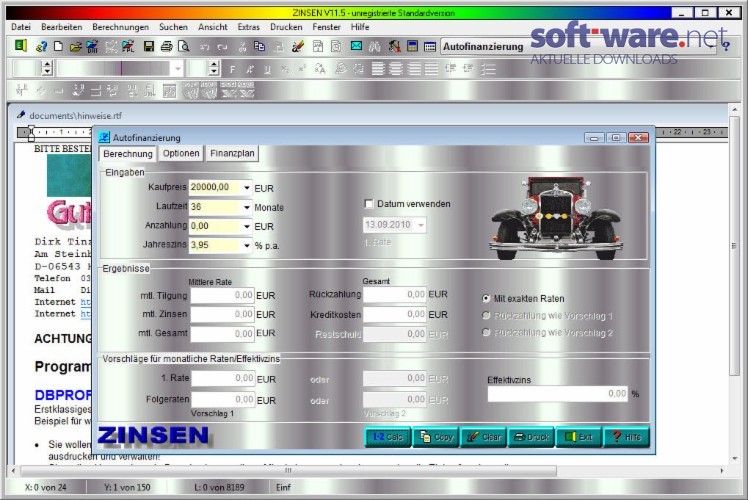This screenshot has width=748, height=500.
Task: Expand the Jahreszins dropdown arrow
Action: click(247, 246)
